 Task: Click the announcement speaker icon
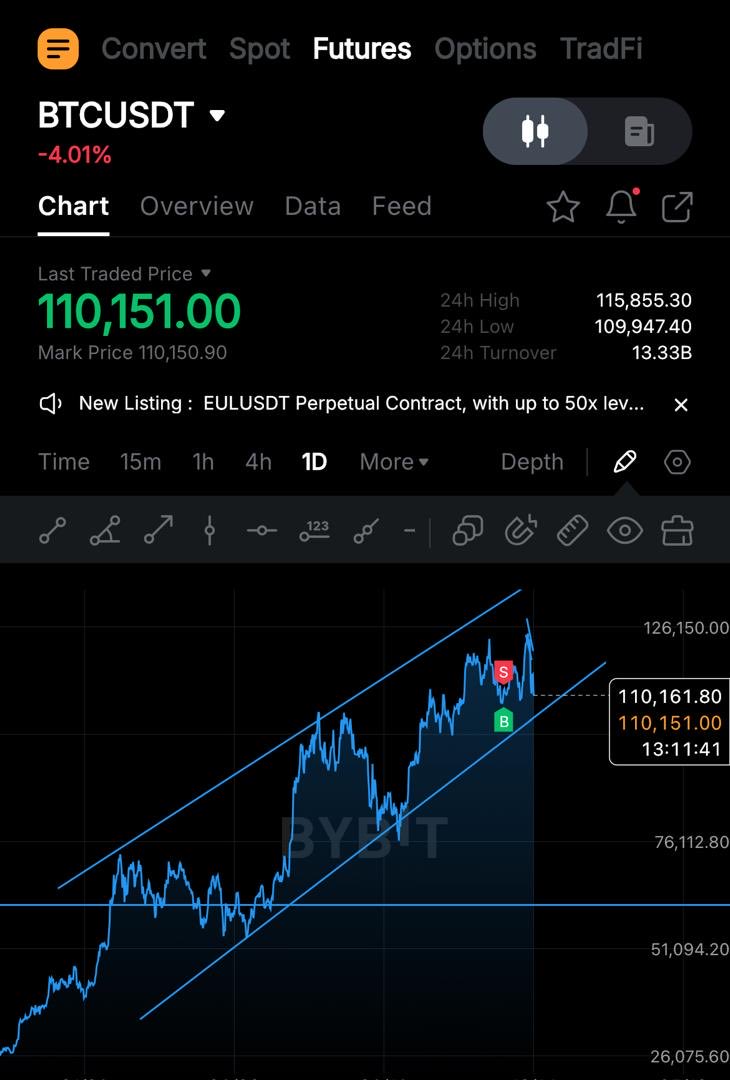pyautogui.click(x=51, y=404)
